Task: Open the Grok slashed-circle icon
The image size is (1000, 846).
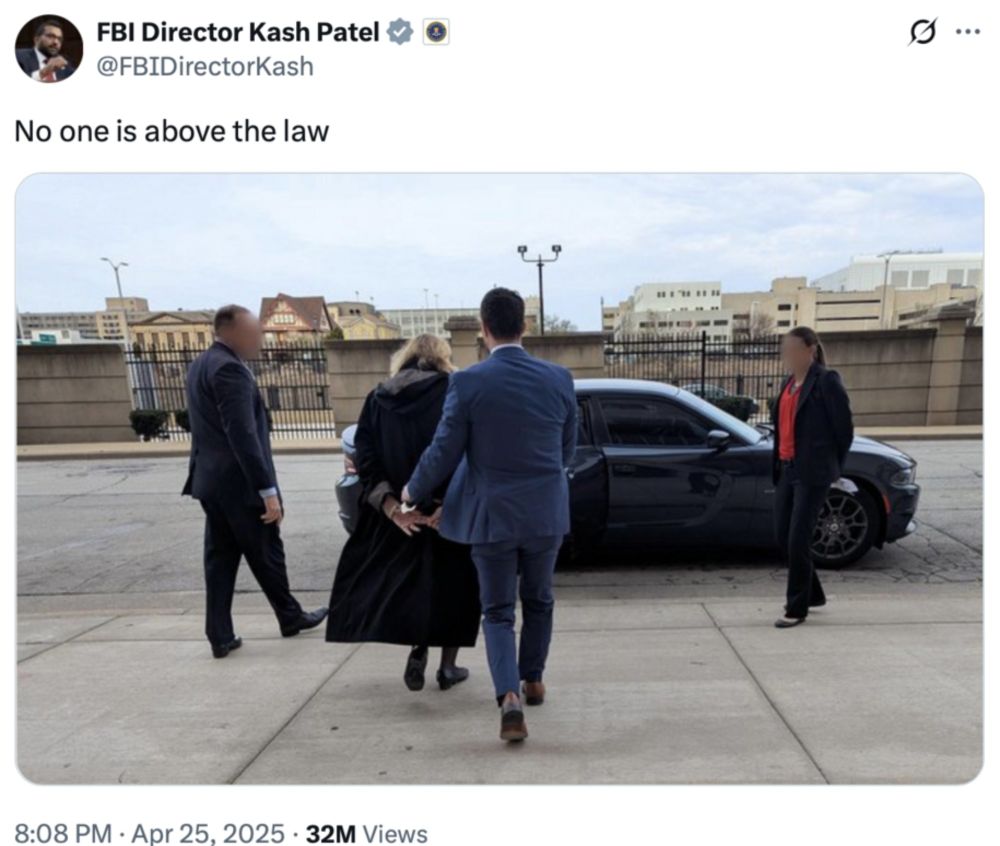Action: [923, 33]
